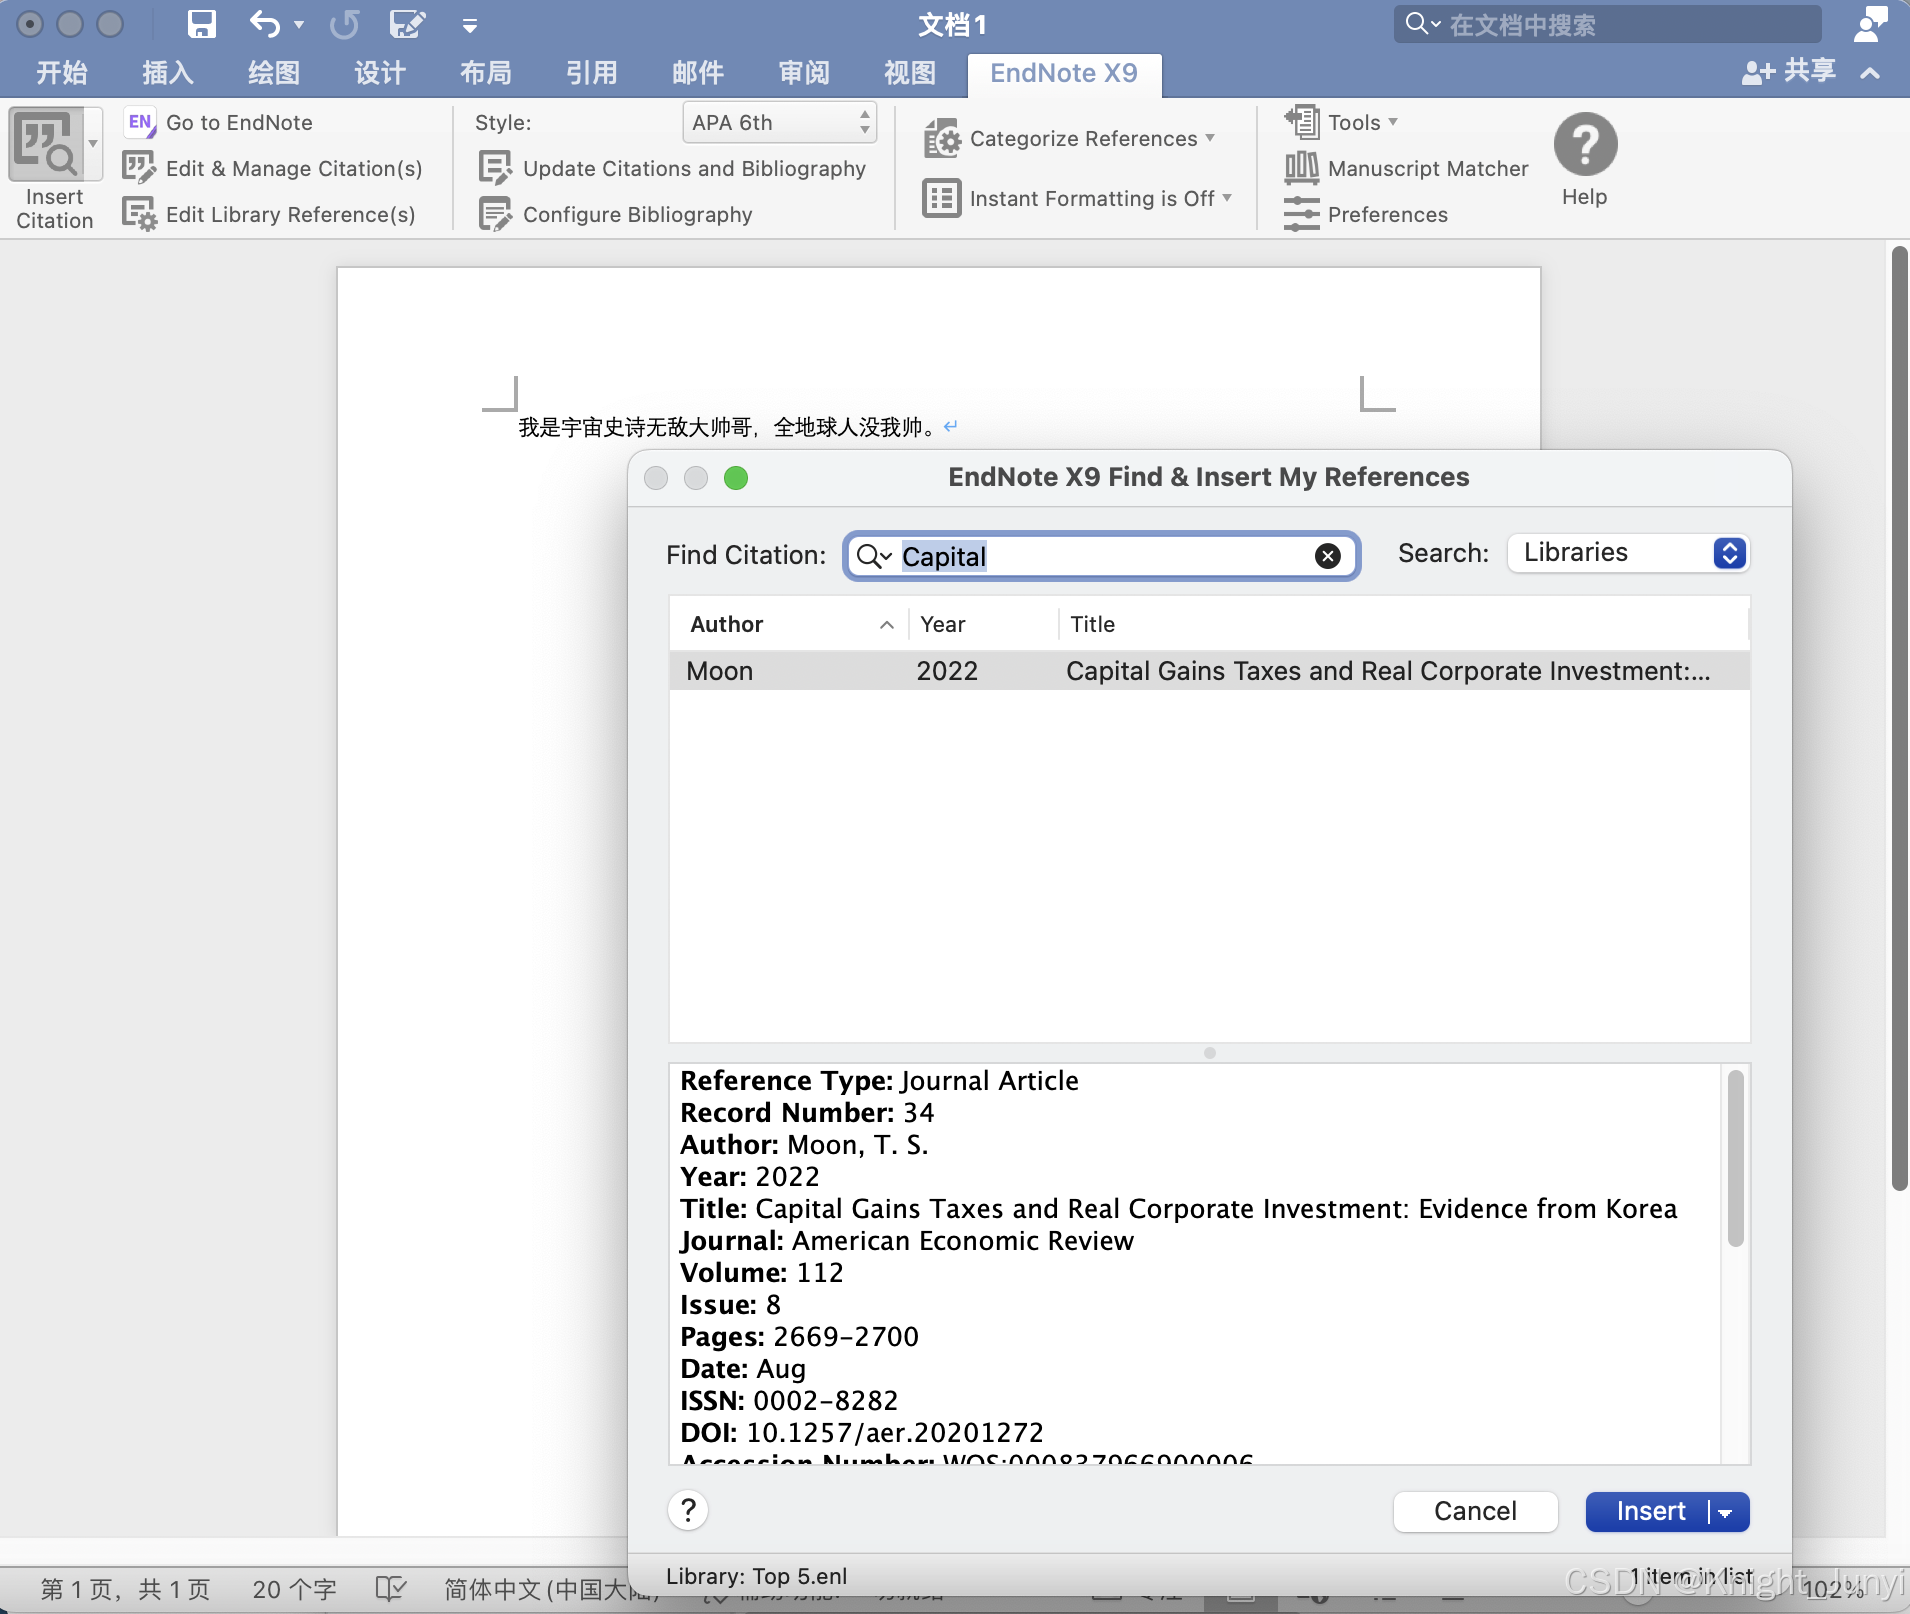Open the Search Libraries dropdown
Image resolution: width=1910 pixels, height=1614 pixels.
(x=1628, y=553)
